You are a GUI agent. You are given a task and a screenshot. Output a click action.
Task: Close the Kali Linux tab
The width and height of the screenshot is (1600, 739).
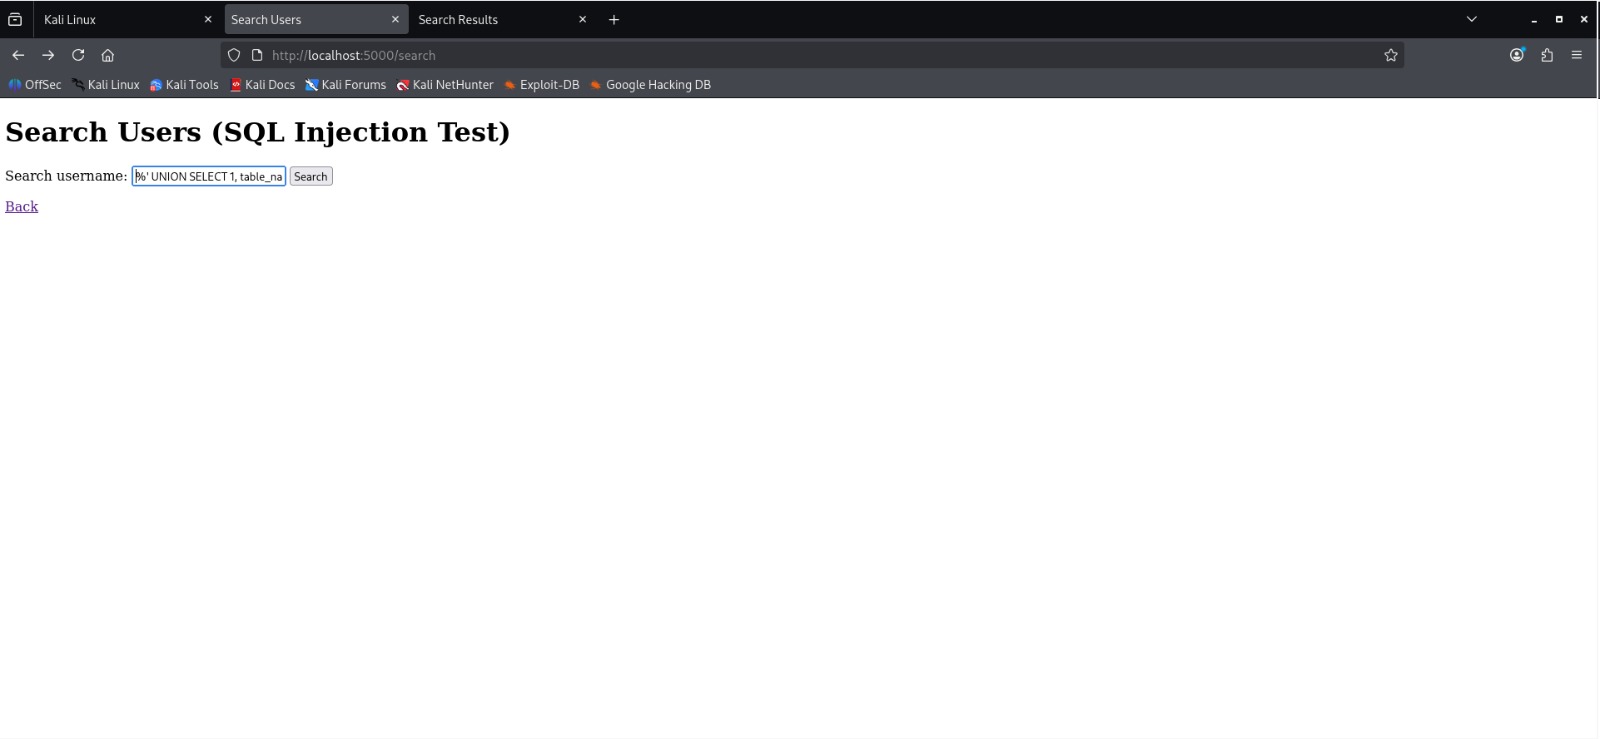click(208, 19)
